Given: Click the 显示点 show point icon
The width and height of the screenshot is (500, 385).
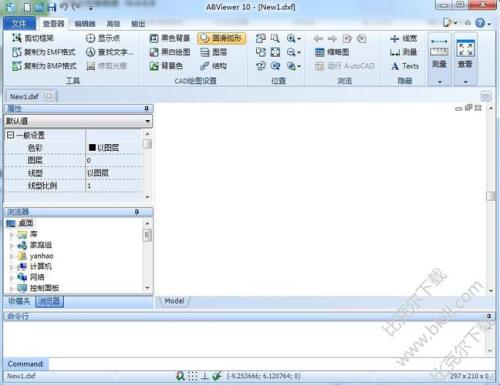Looking at the screenshot, I should (x=90, y=38).
